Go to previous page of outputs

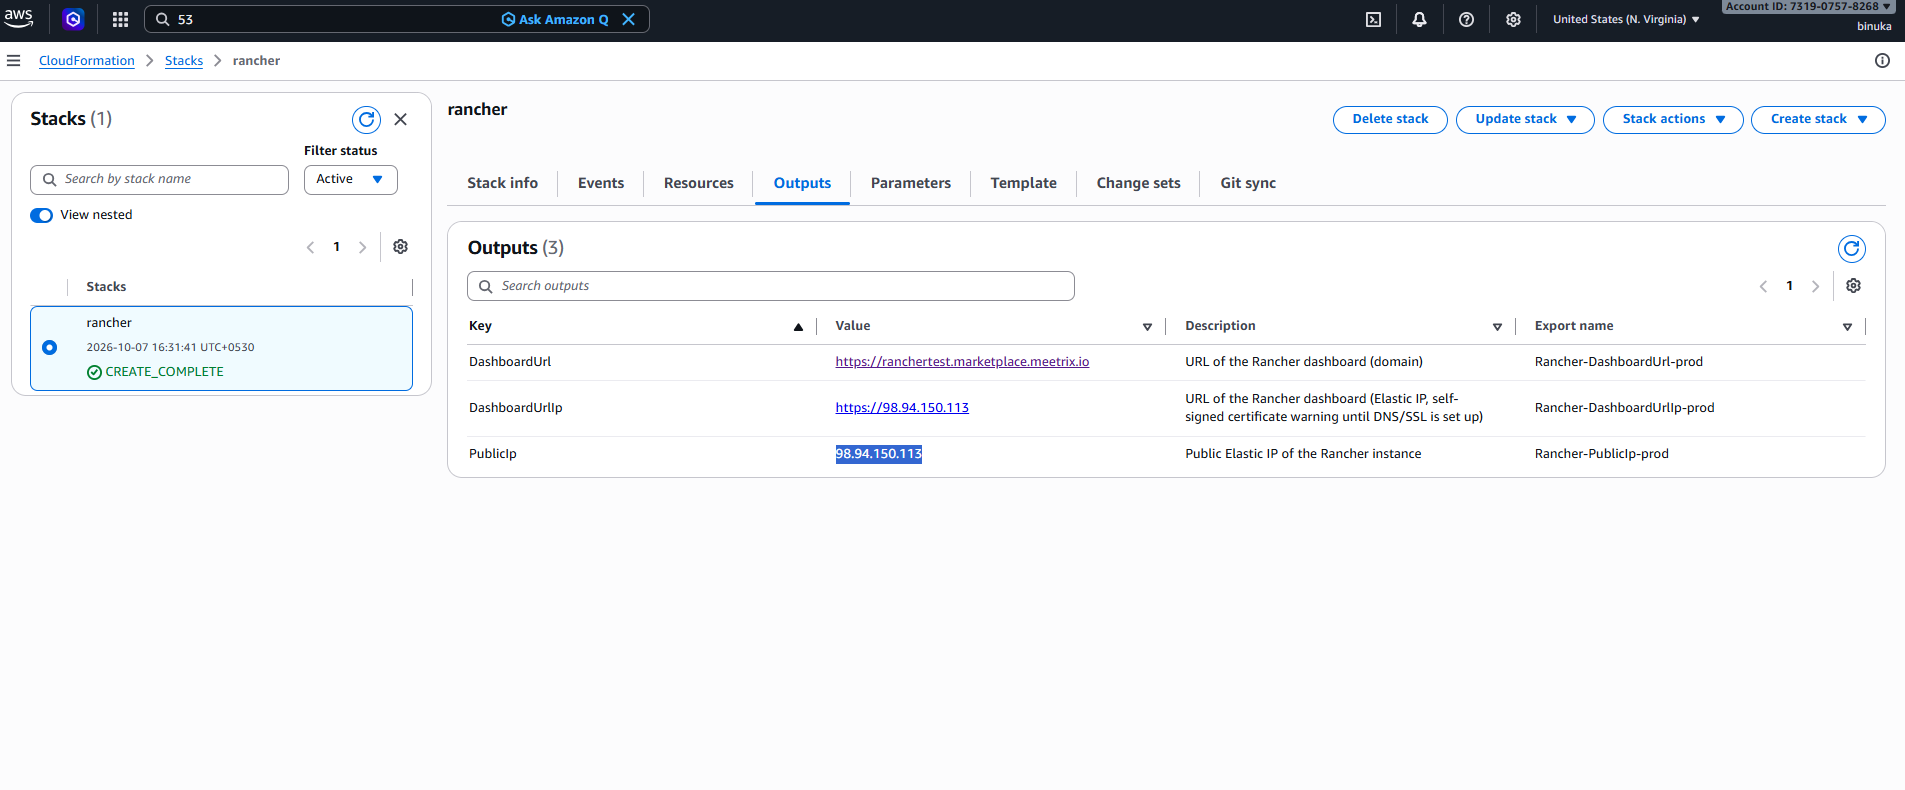[1763, 286]
